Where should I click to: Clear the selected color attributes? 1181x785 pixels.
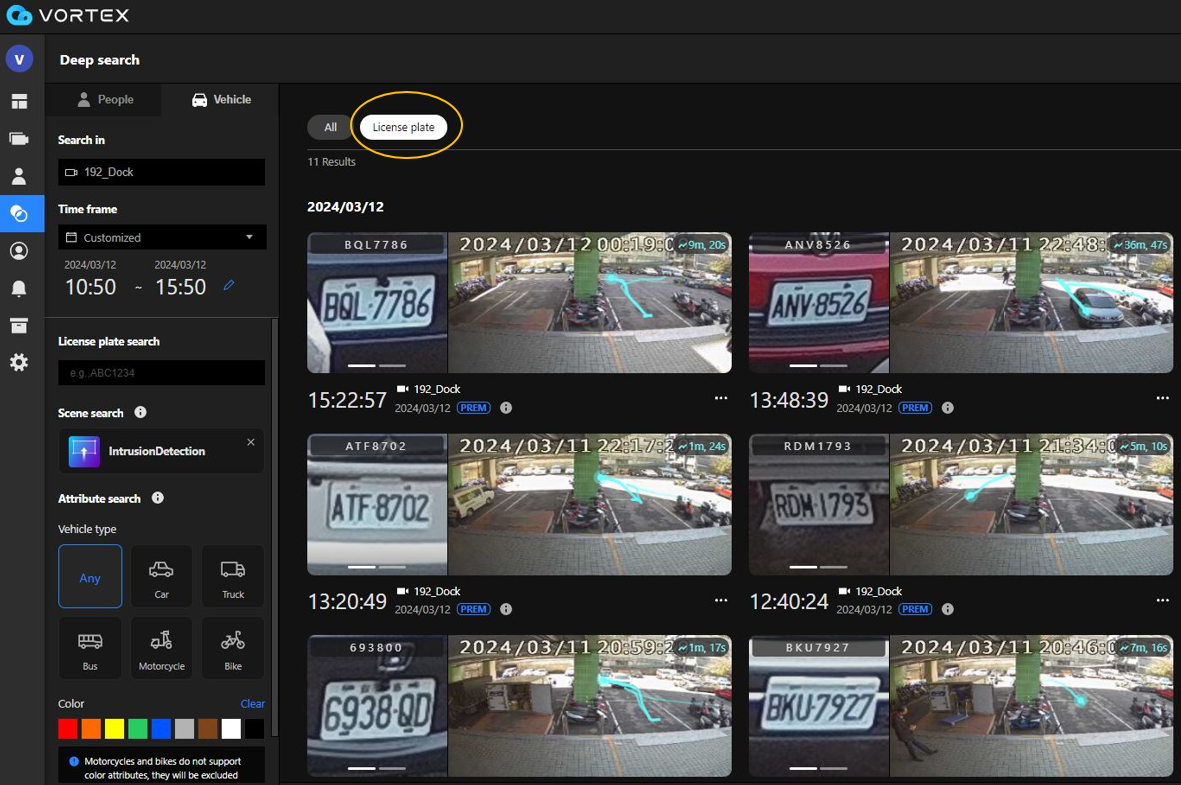click(x=252, y=703)
